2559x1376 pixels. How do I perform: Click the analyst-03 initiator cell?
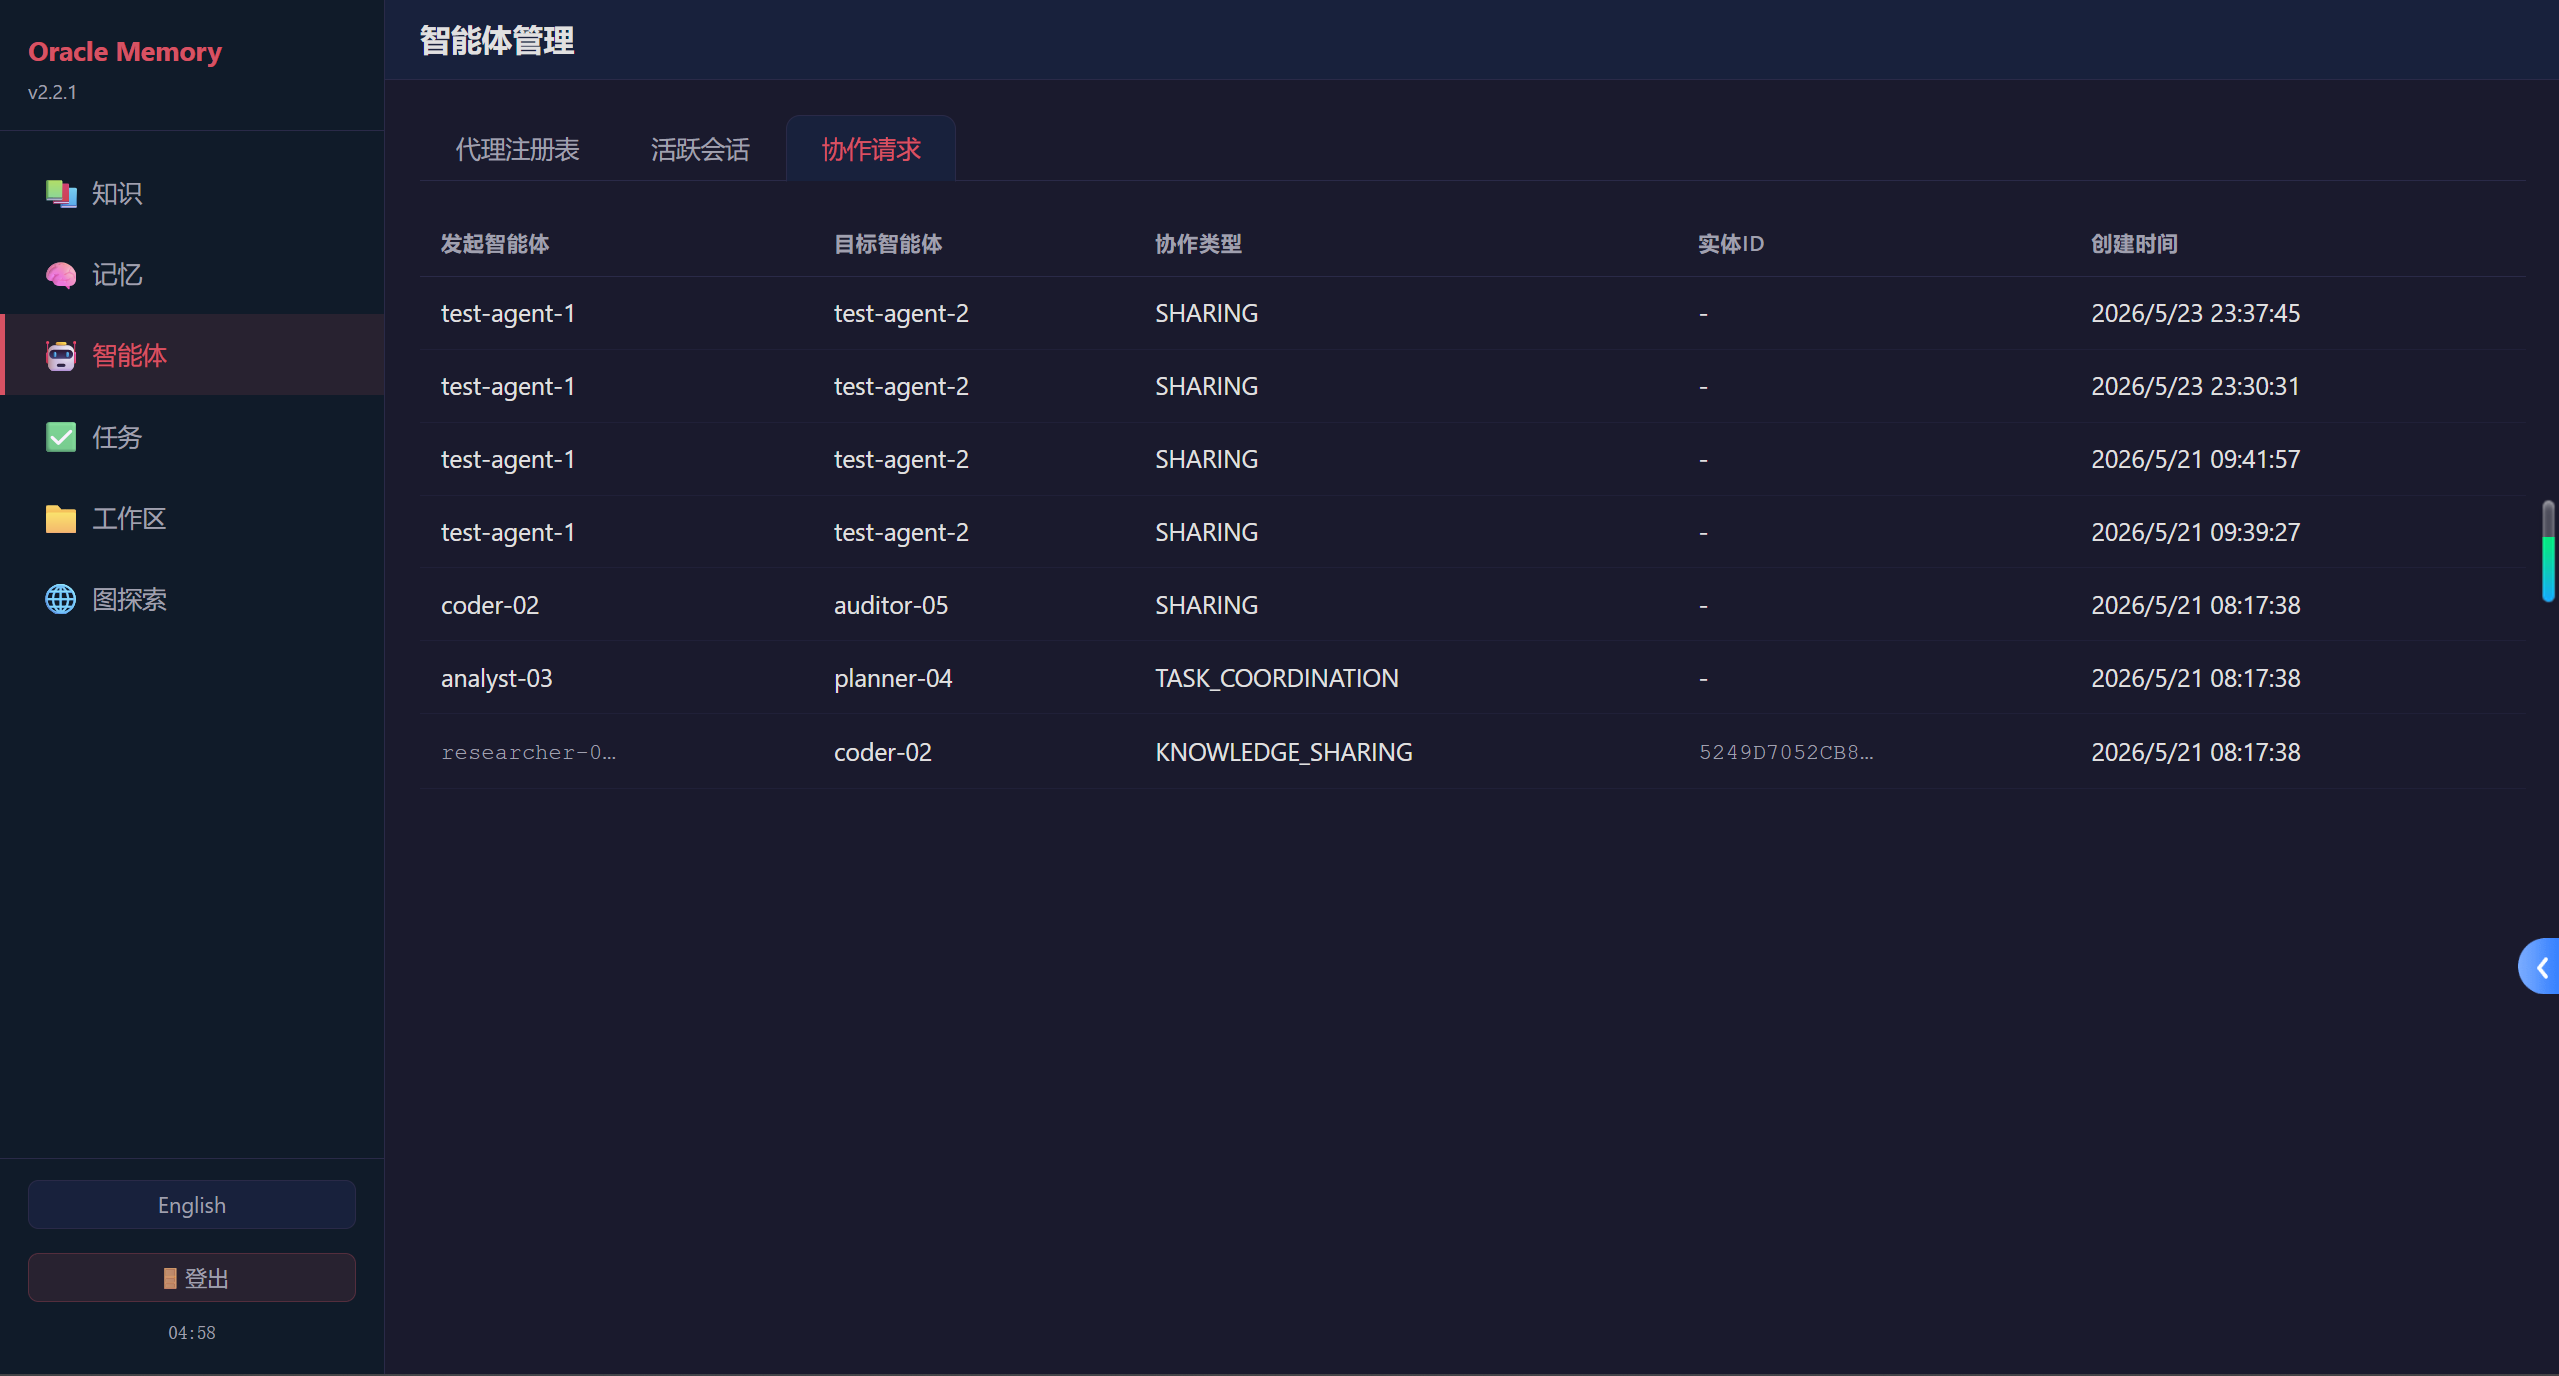coord(496,679)
